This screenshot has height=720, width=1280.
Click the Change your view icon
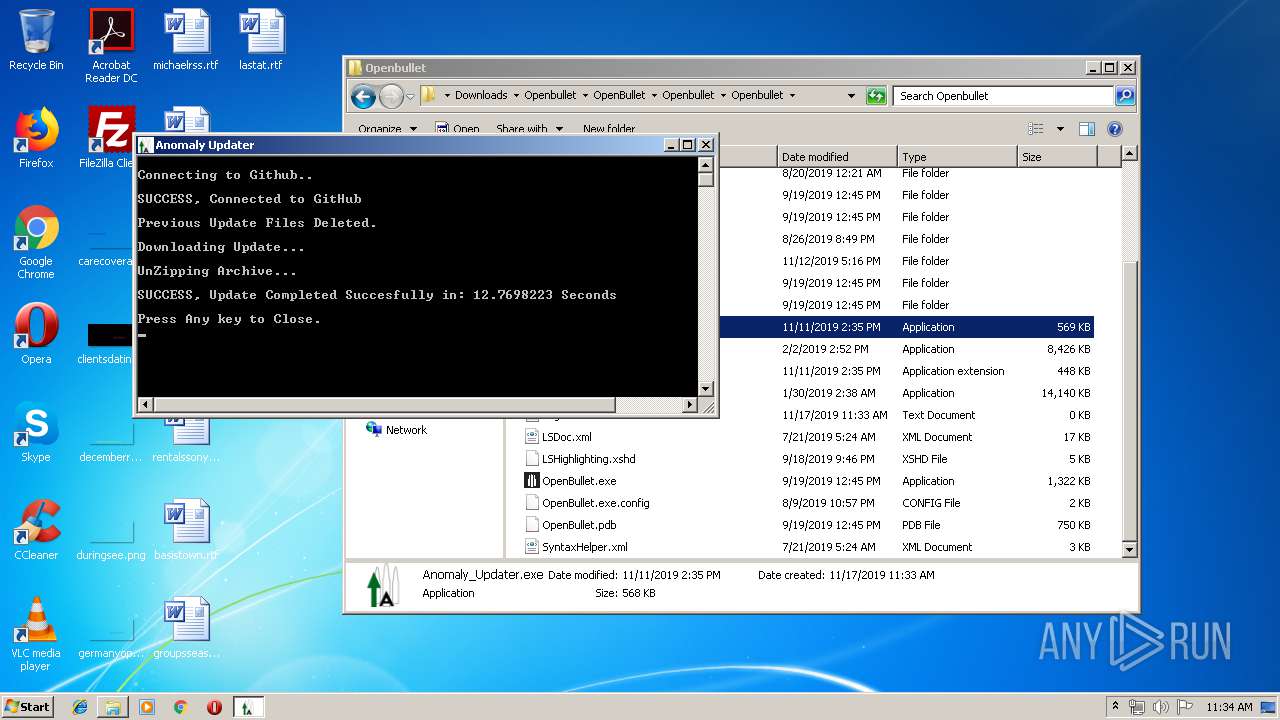pyautogui.click(x=1035, y=129)
